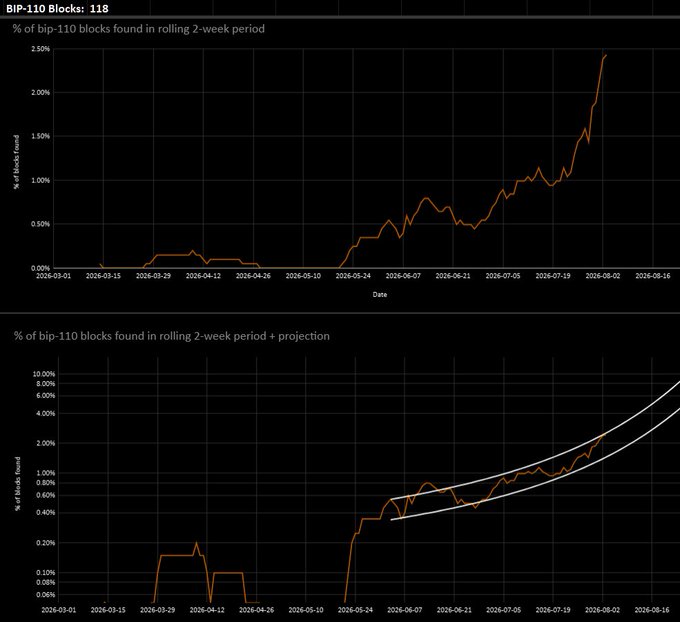The height and width of the screenshot is (622, 680).
Task: Click the 0.50% y-axis tick label
Action: point(40,224)
